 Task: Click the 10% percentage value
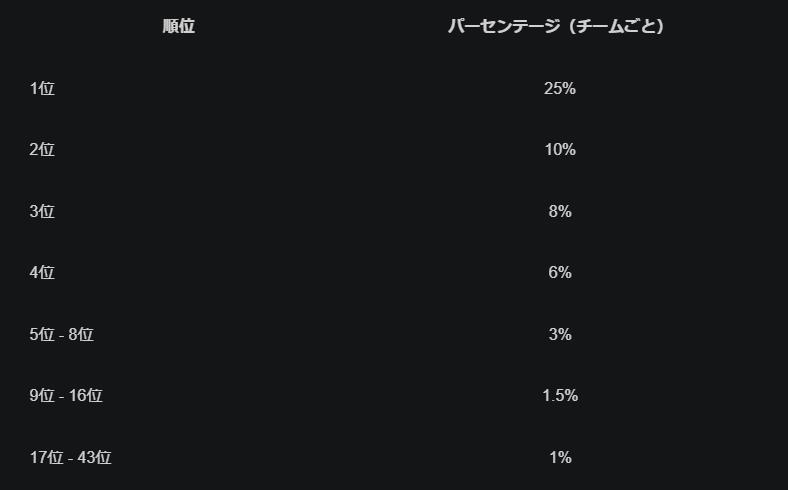(559, 150)
